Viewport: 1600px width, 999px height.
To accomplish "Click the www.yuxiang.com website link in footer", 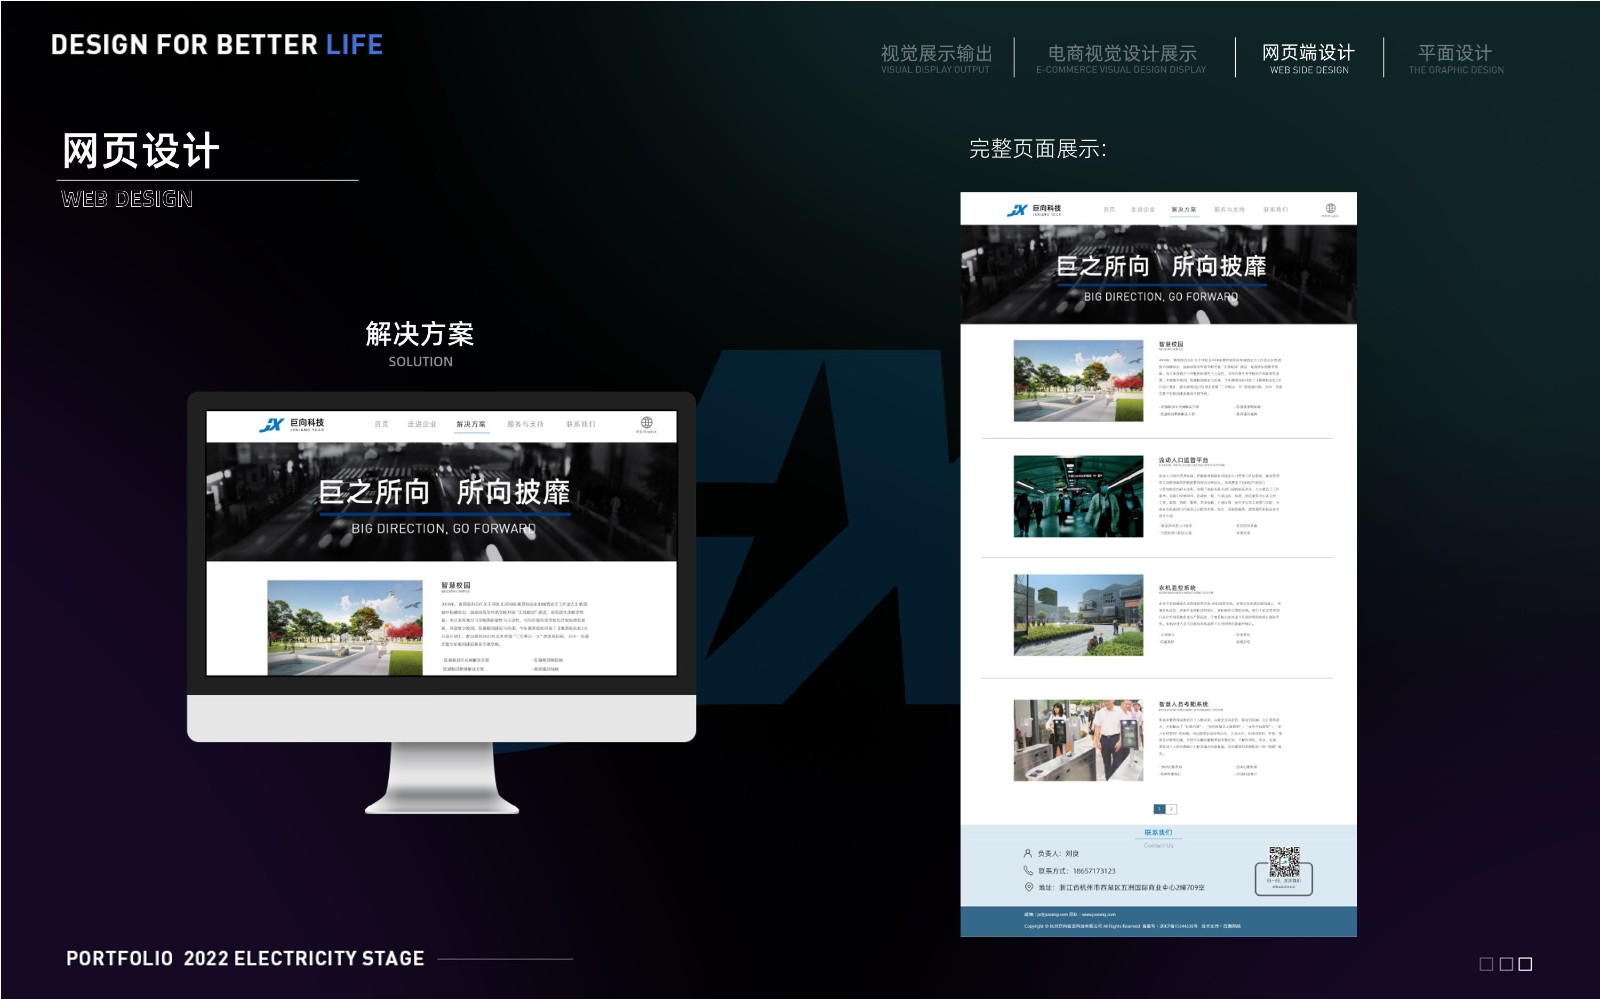I will tap(1099, 914).
